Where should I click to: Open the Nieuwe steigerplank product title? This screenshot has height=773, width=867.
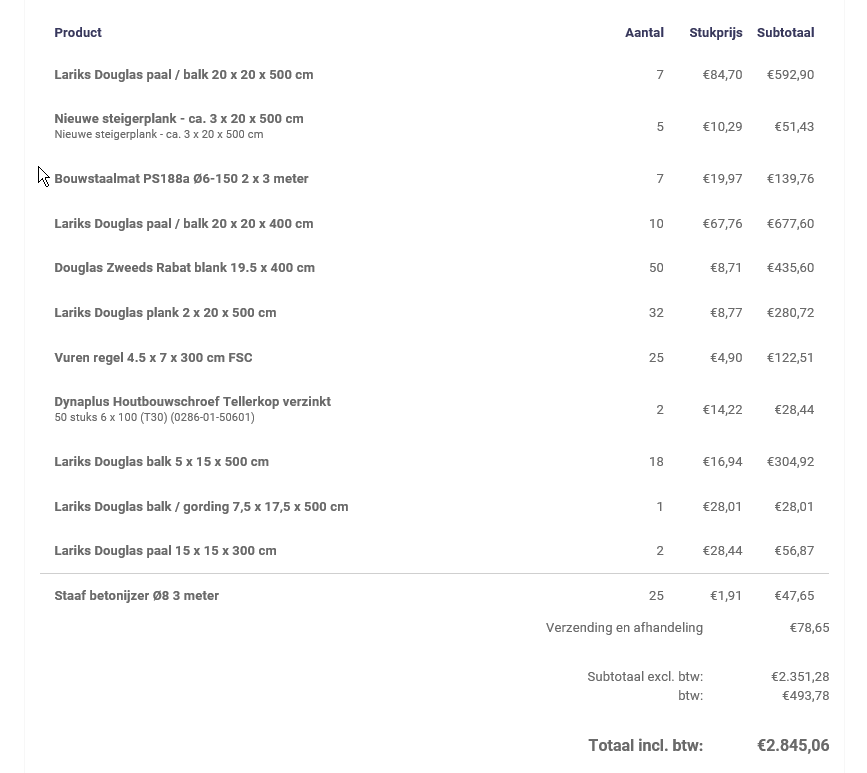(x=178, y=118)
